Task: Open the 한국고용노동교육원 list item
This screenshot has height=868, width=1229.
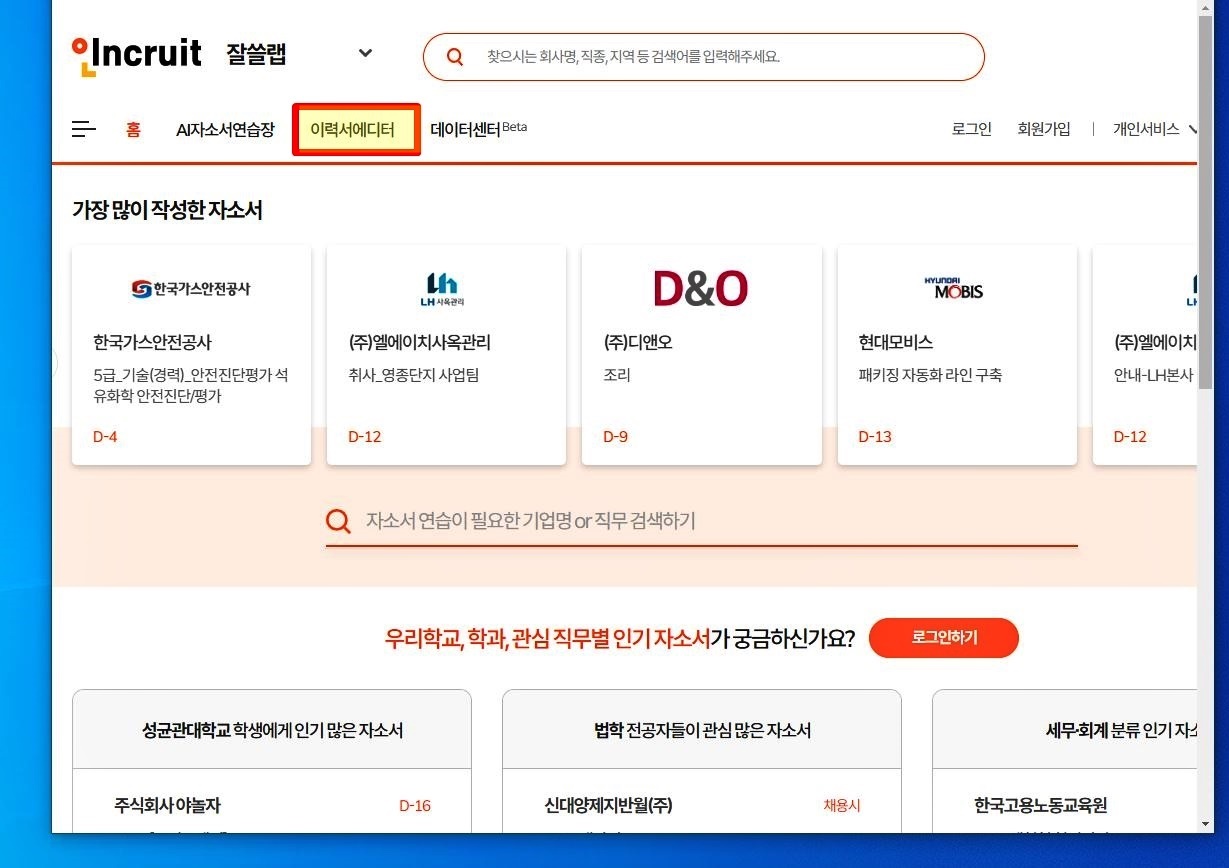Action: pos(1040,806)
